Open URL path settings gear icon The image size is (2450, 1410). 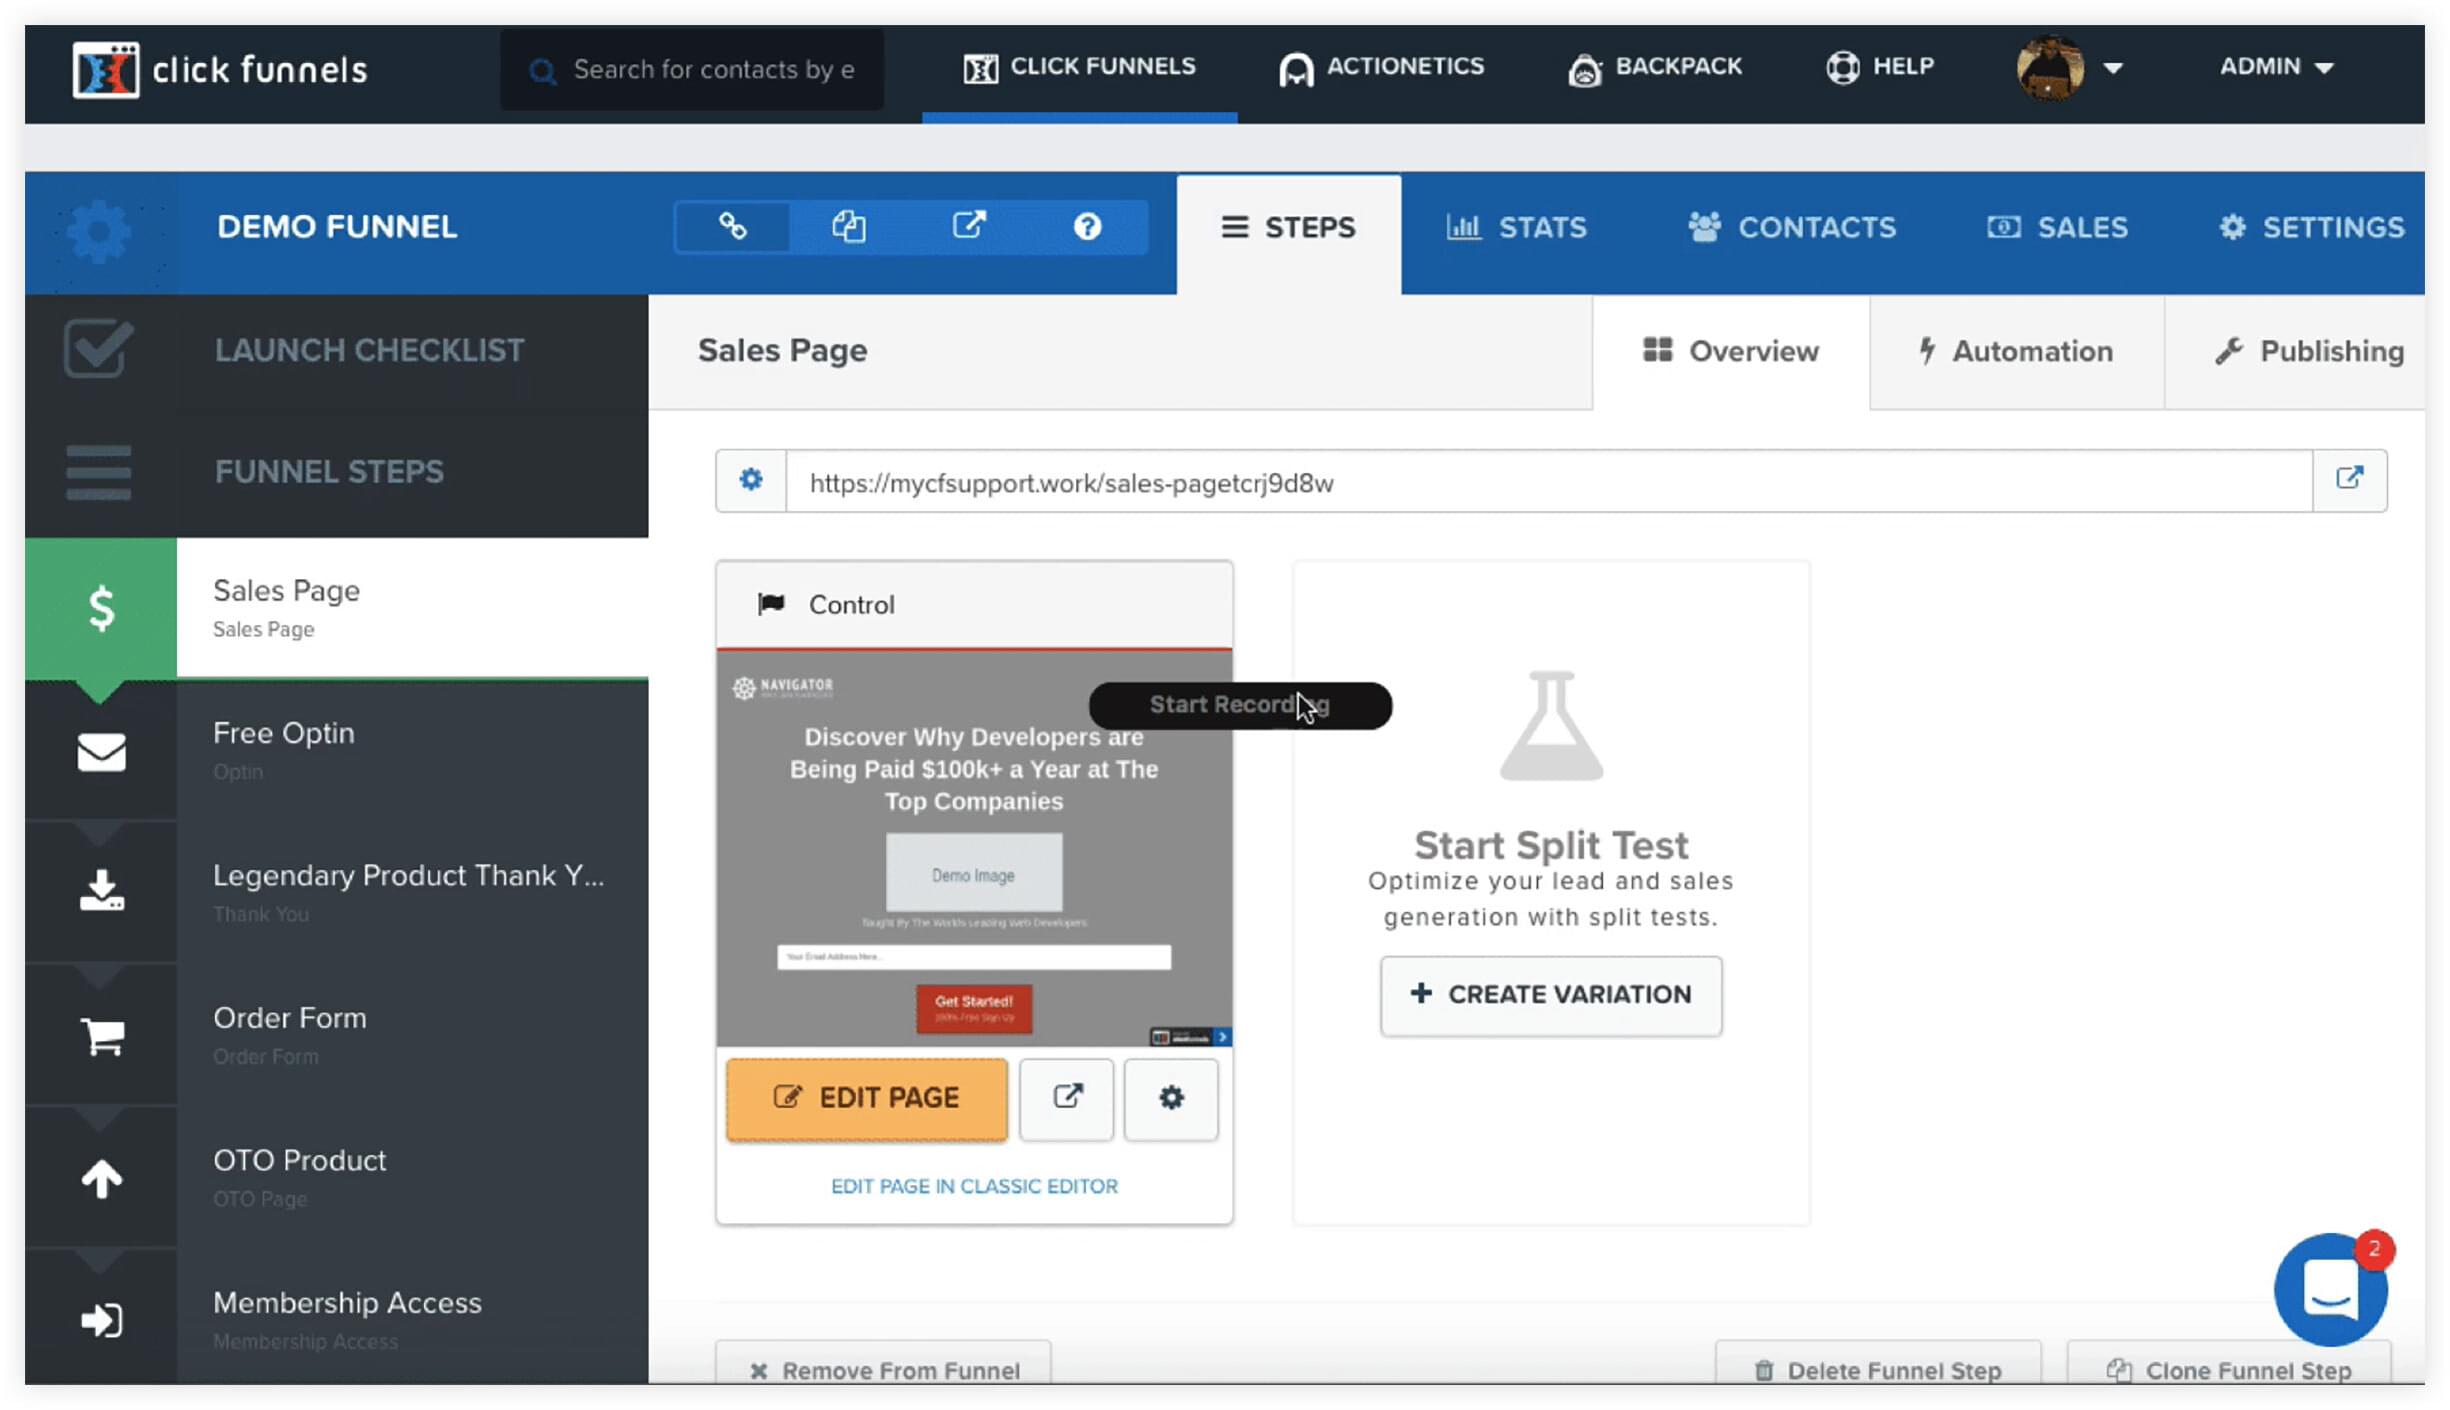pos(751,481)
